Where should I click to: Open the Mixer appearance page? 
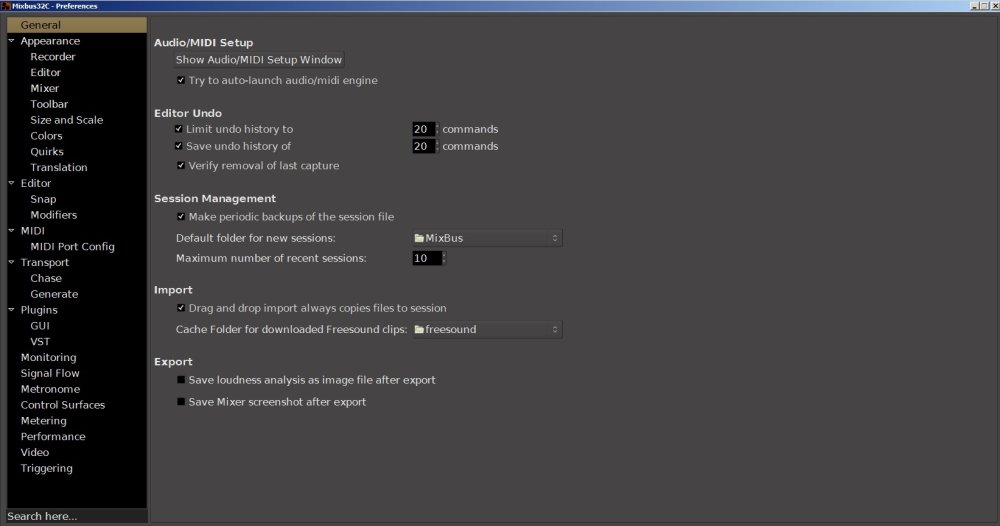(x=45, y=88)
